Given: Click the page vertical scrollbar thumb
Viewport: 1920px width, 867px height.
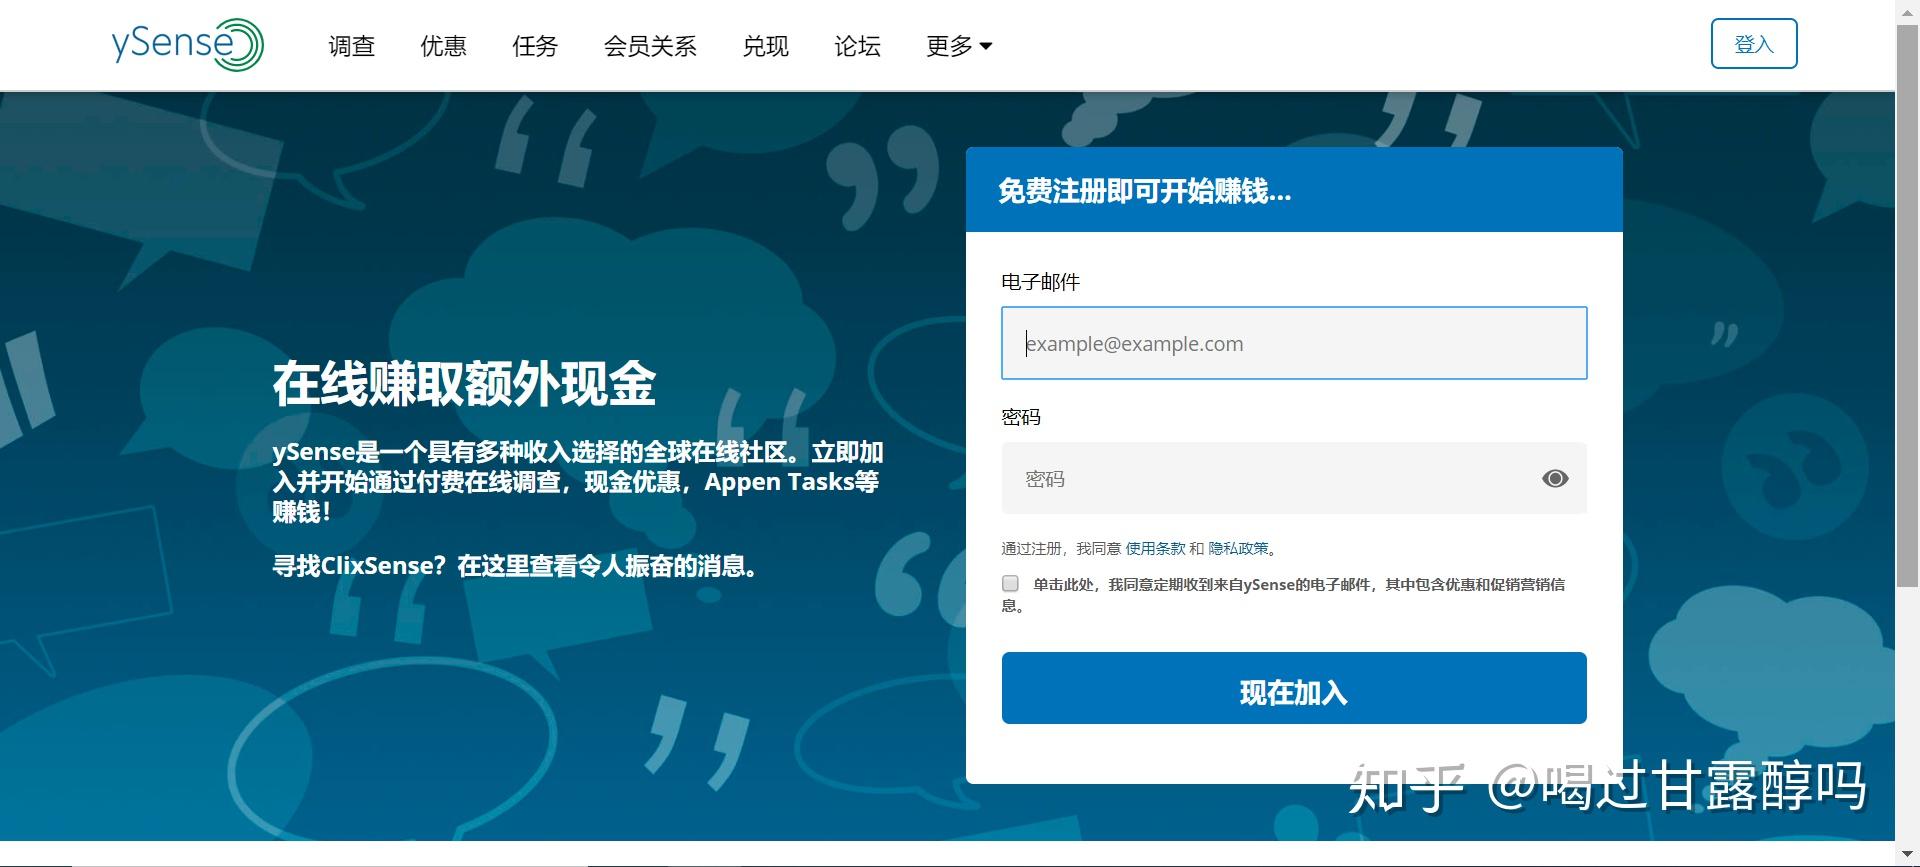Looking at the screenshot, I should (1908, 305).
